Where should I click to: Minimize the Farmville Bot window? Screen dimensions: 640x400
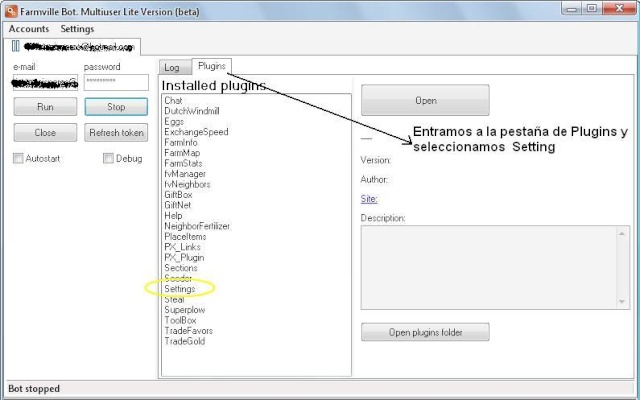572,9
